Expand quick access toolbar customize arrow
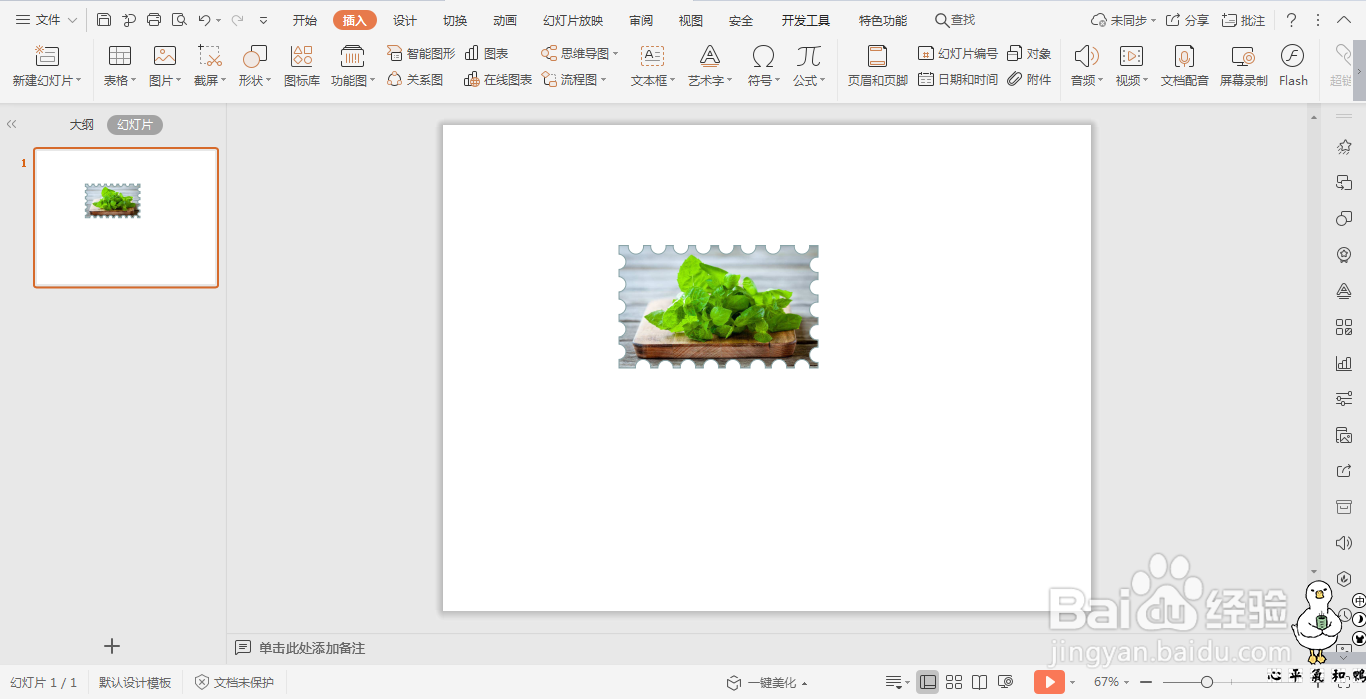The height and width of the screenshot is (699, 1366). [x=263, y=20]
